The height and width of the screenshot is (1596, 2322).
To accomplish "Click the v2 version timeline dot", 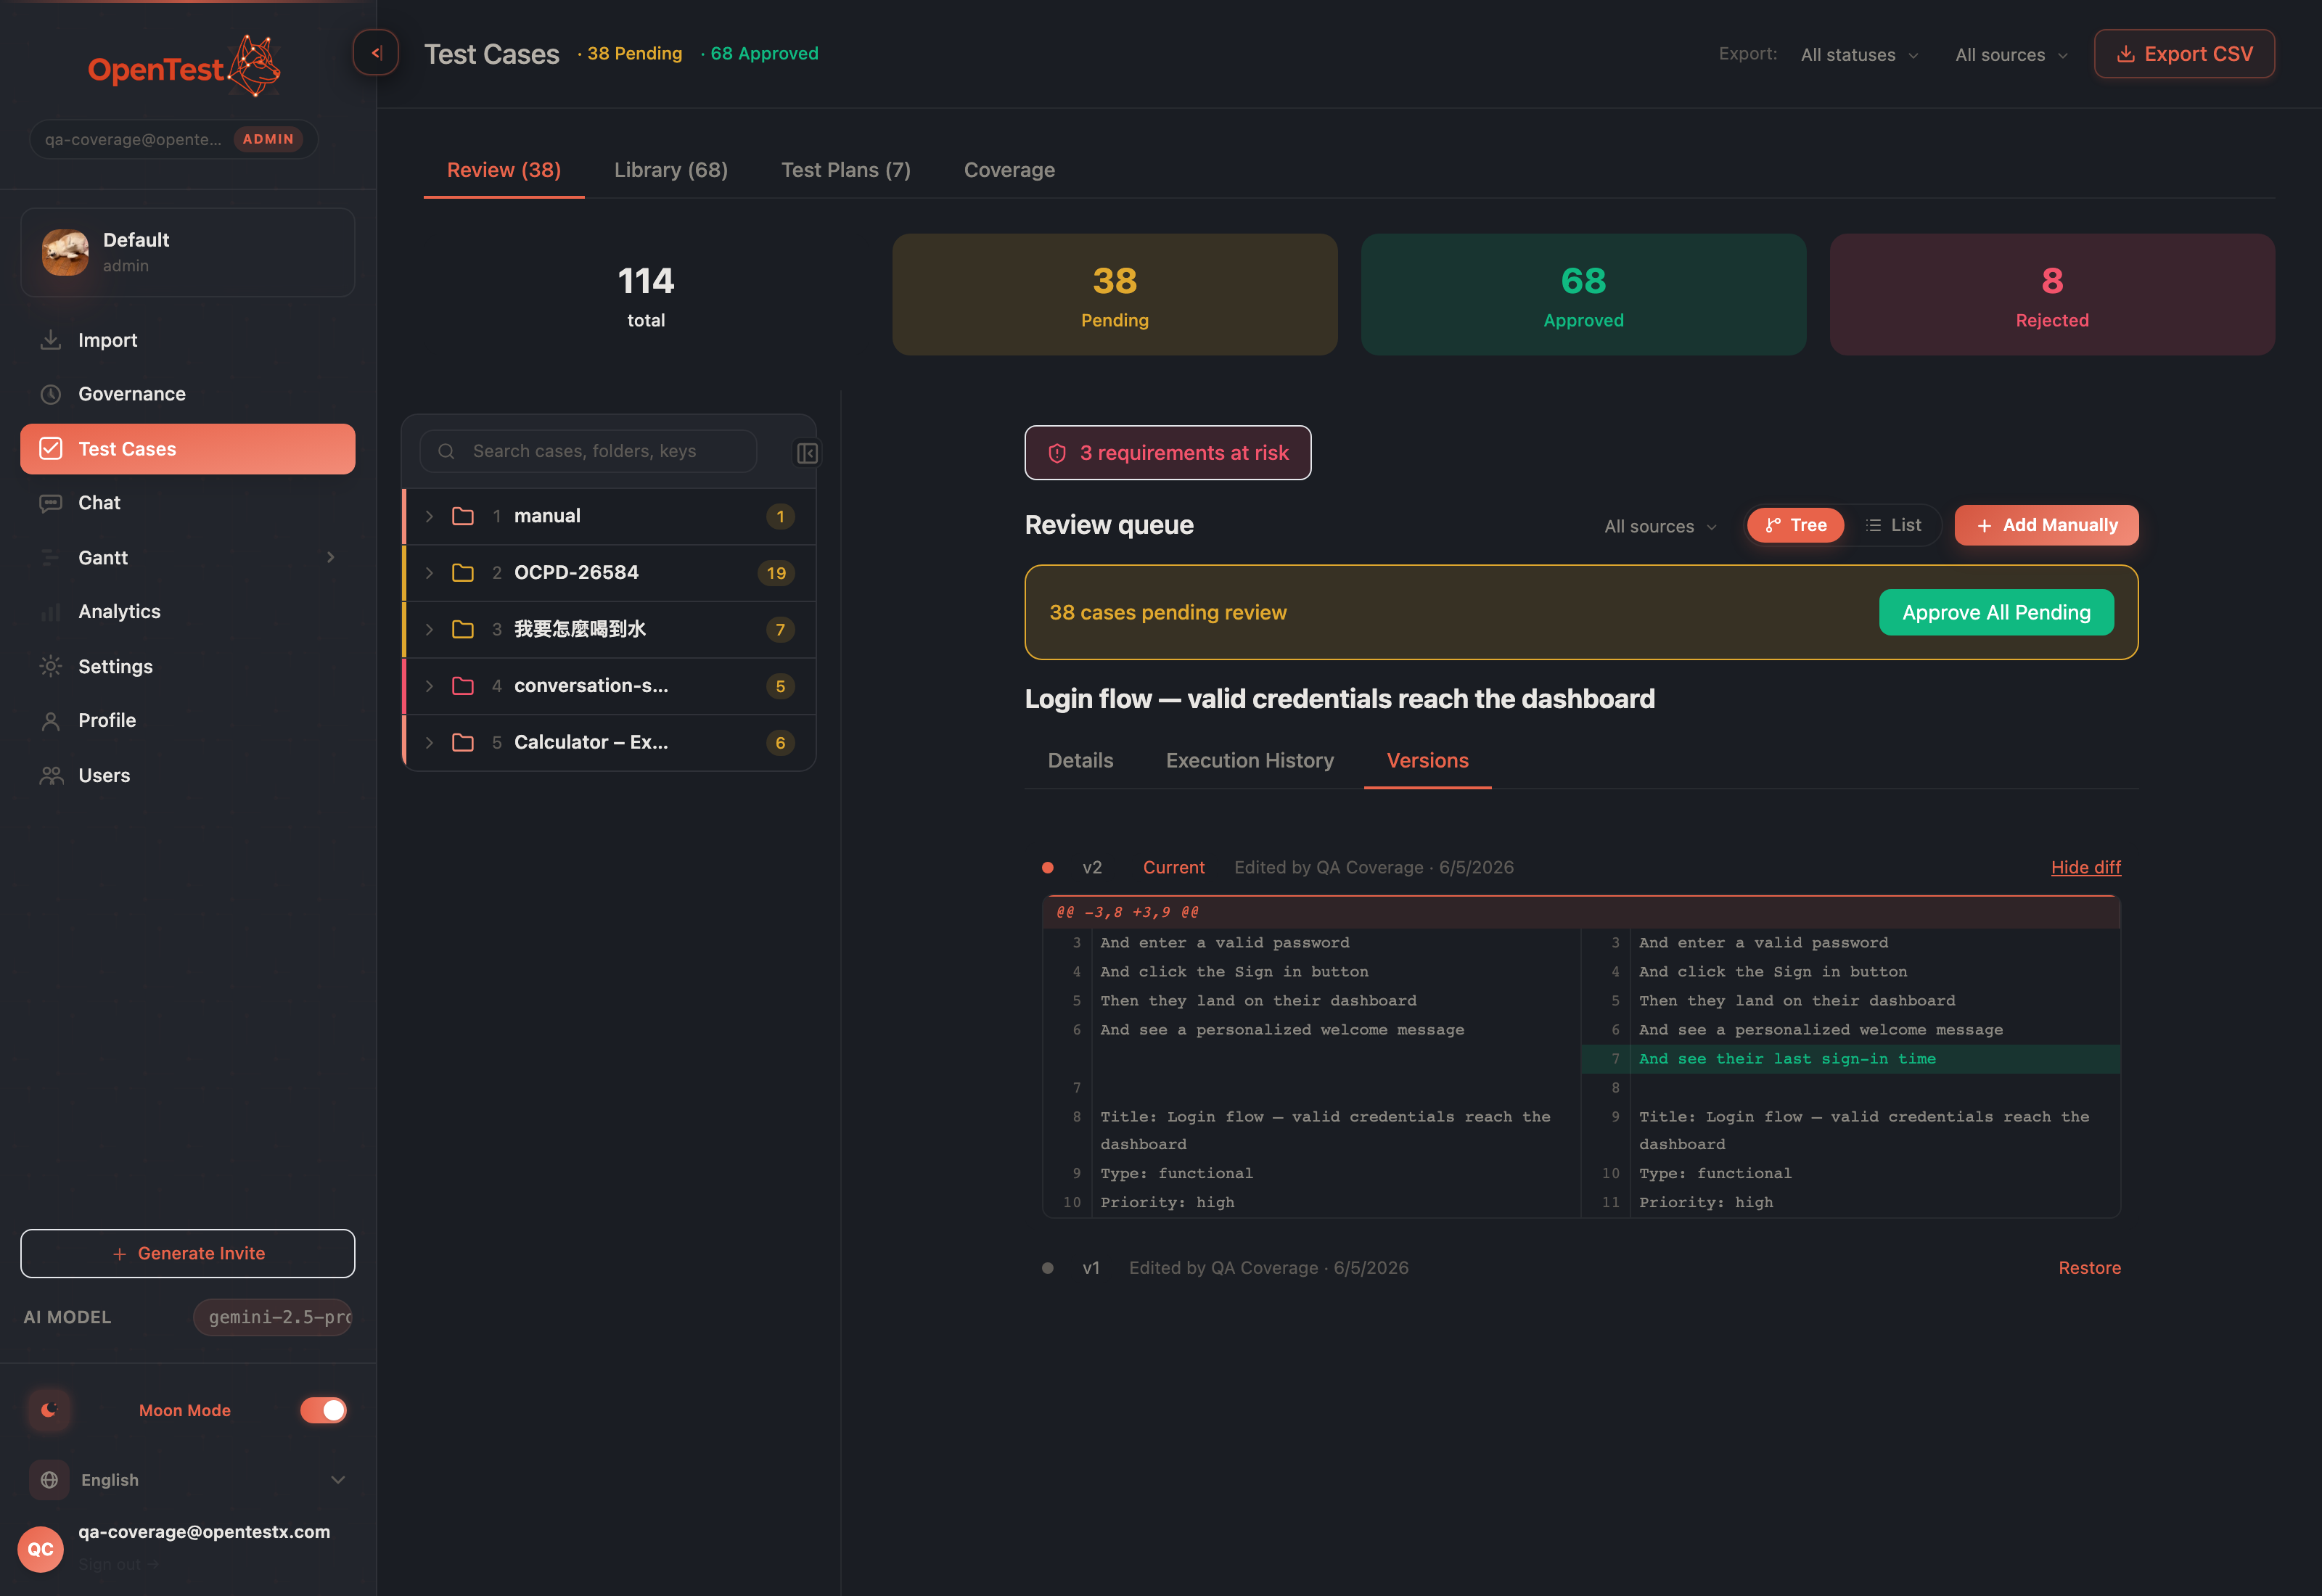I will 1048,867.
